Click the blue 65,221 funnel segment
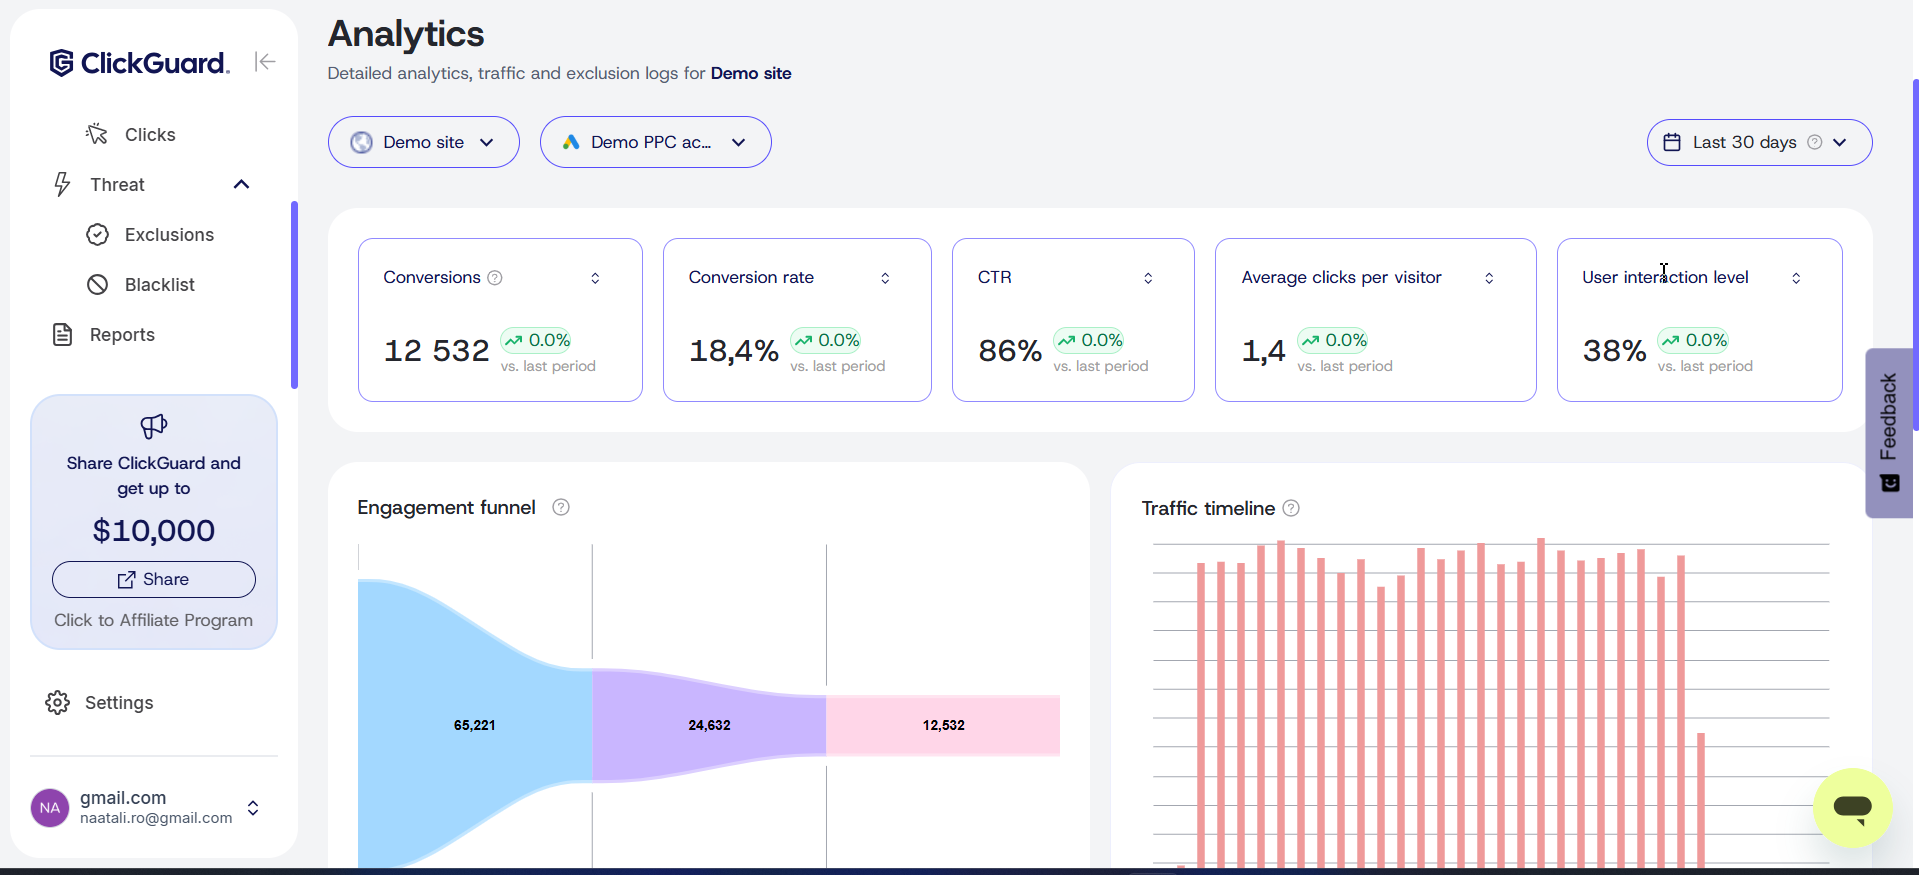Image resolution: width=1919 pixels, height=875 pixels. [474, 725]
